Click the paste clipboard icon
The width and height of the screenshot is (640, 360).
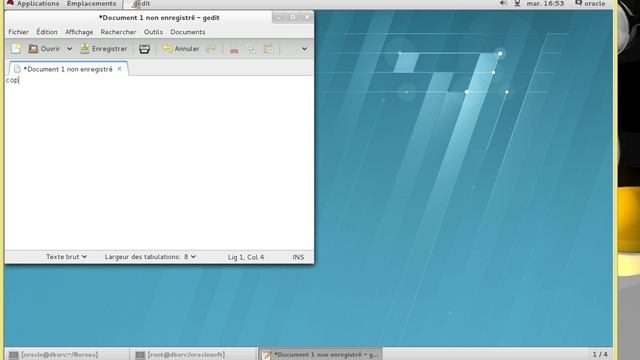(x=268, y=49)
